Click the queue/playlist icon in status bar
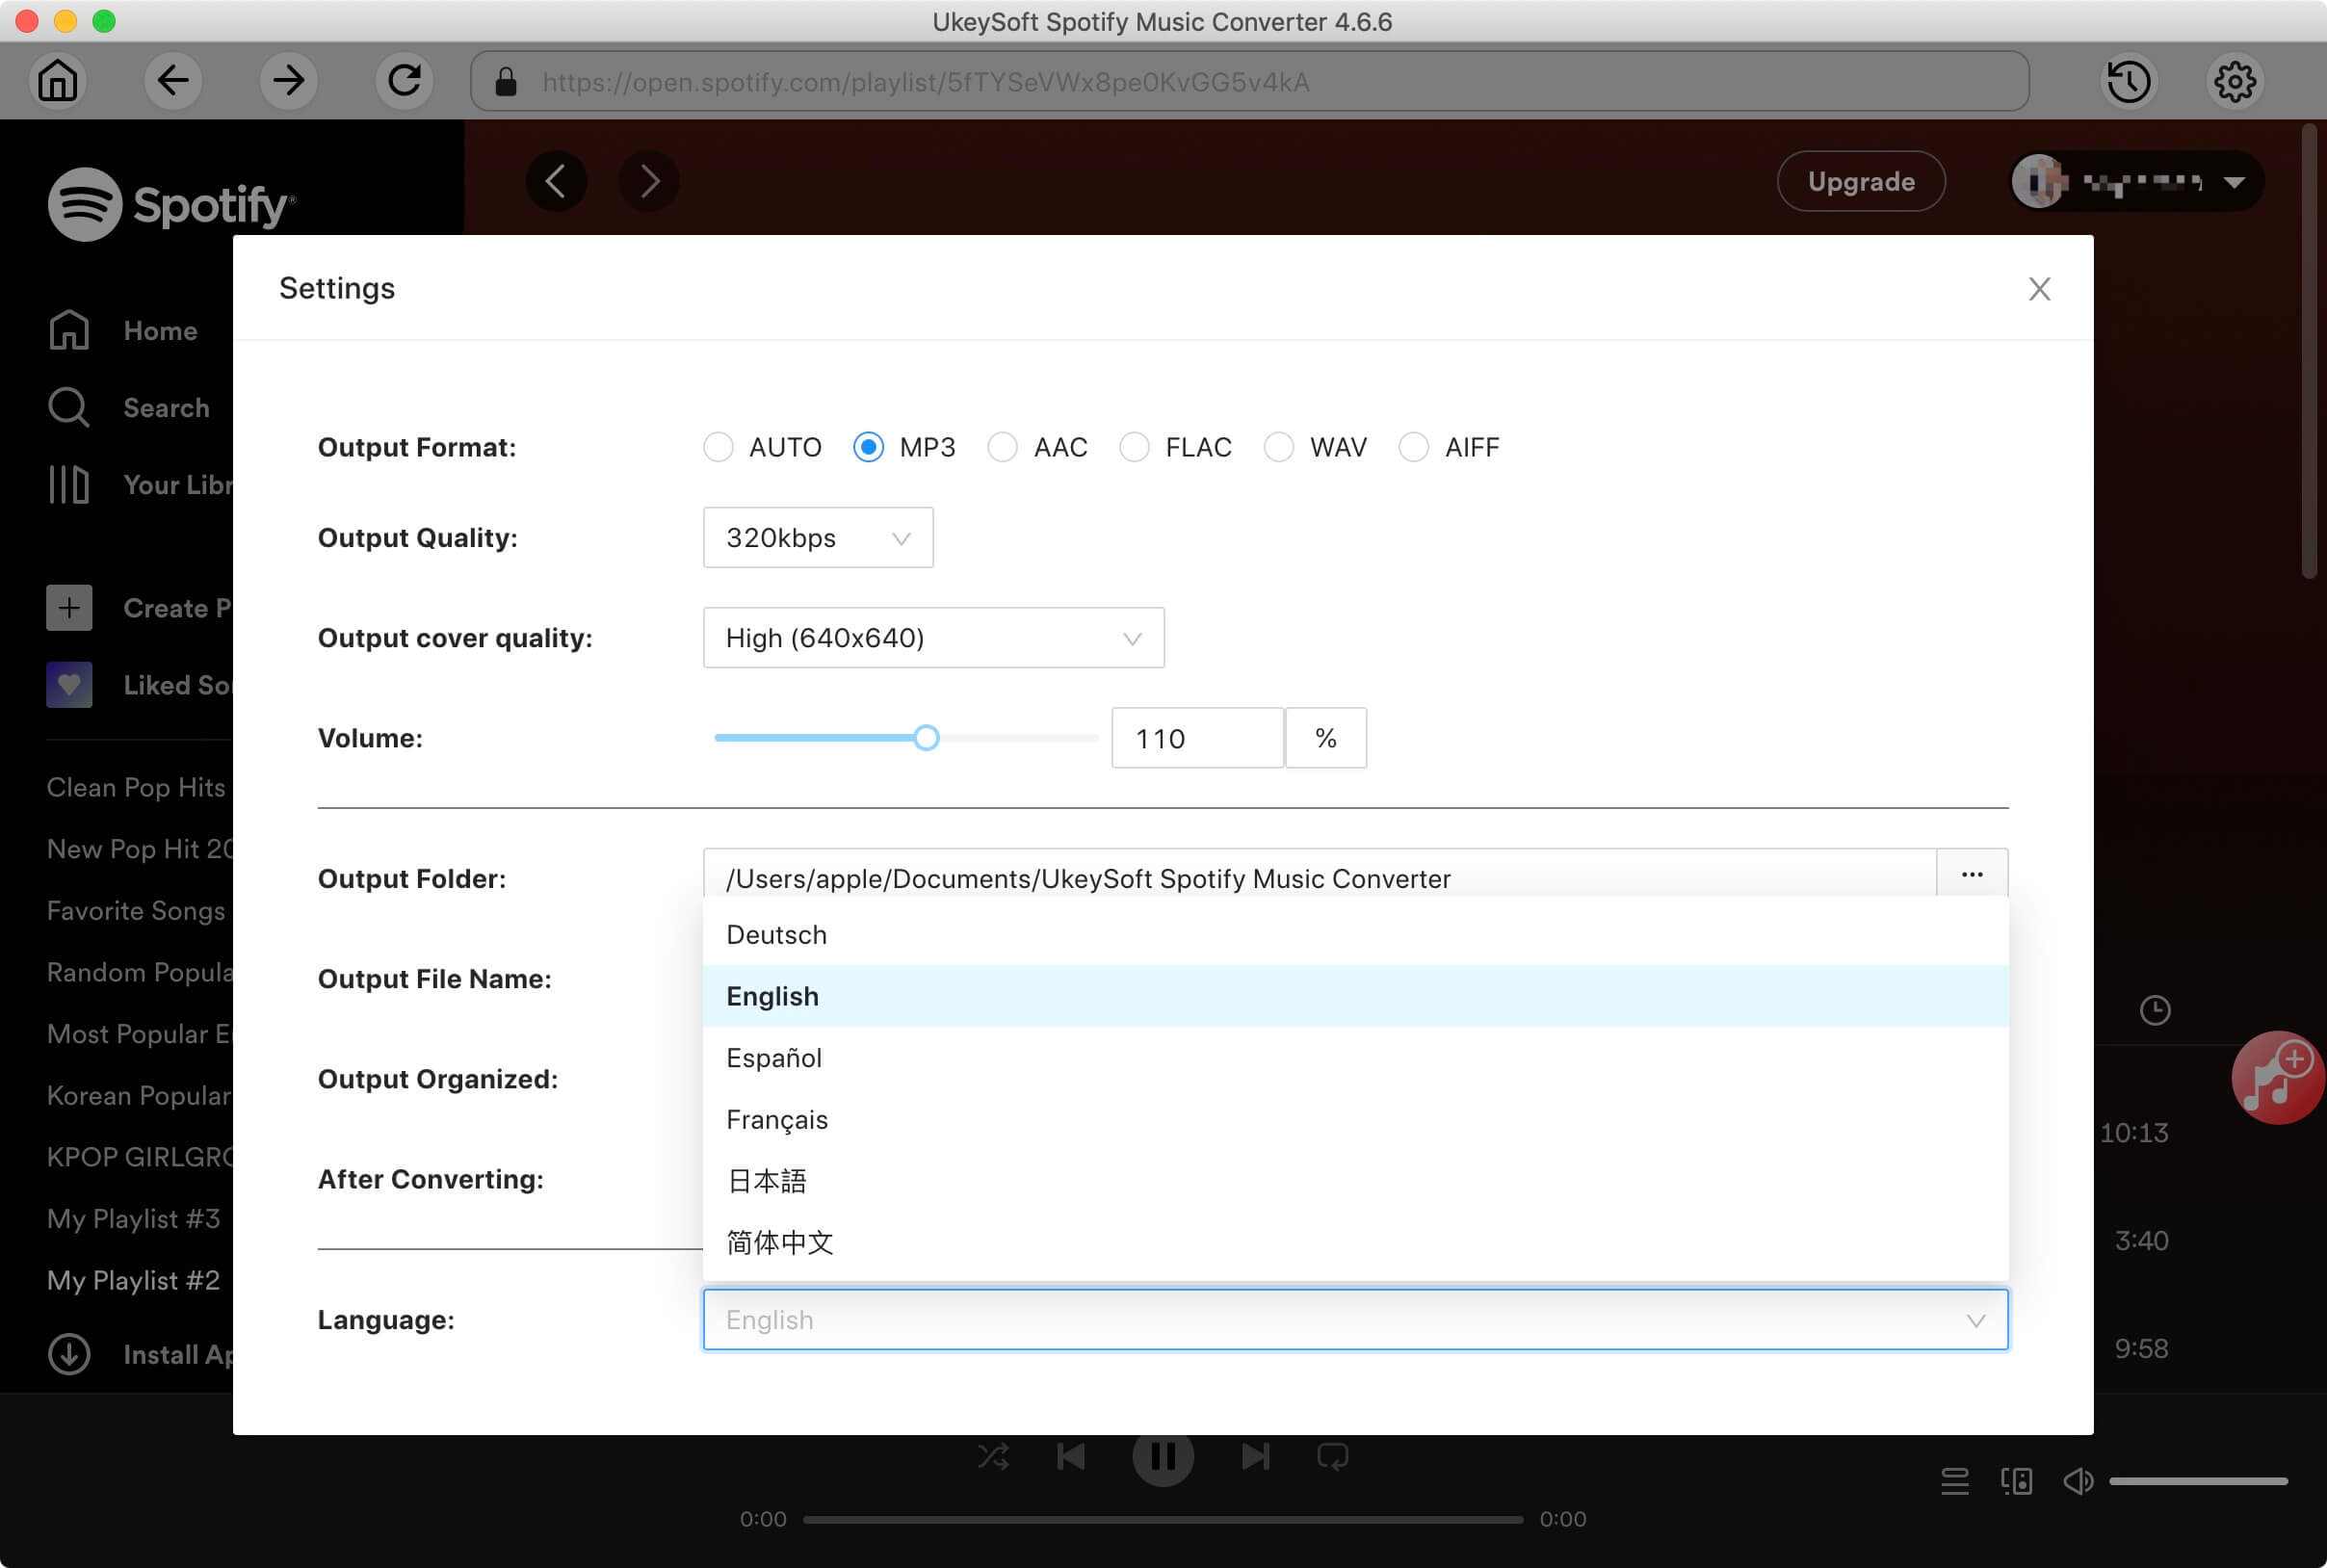 (1954, 1484)
